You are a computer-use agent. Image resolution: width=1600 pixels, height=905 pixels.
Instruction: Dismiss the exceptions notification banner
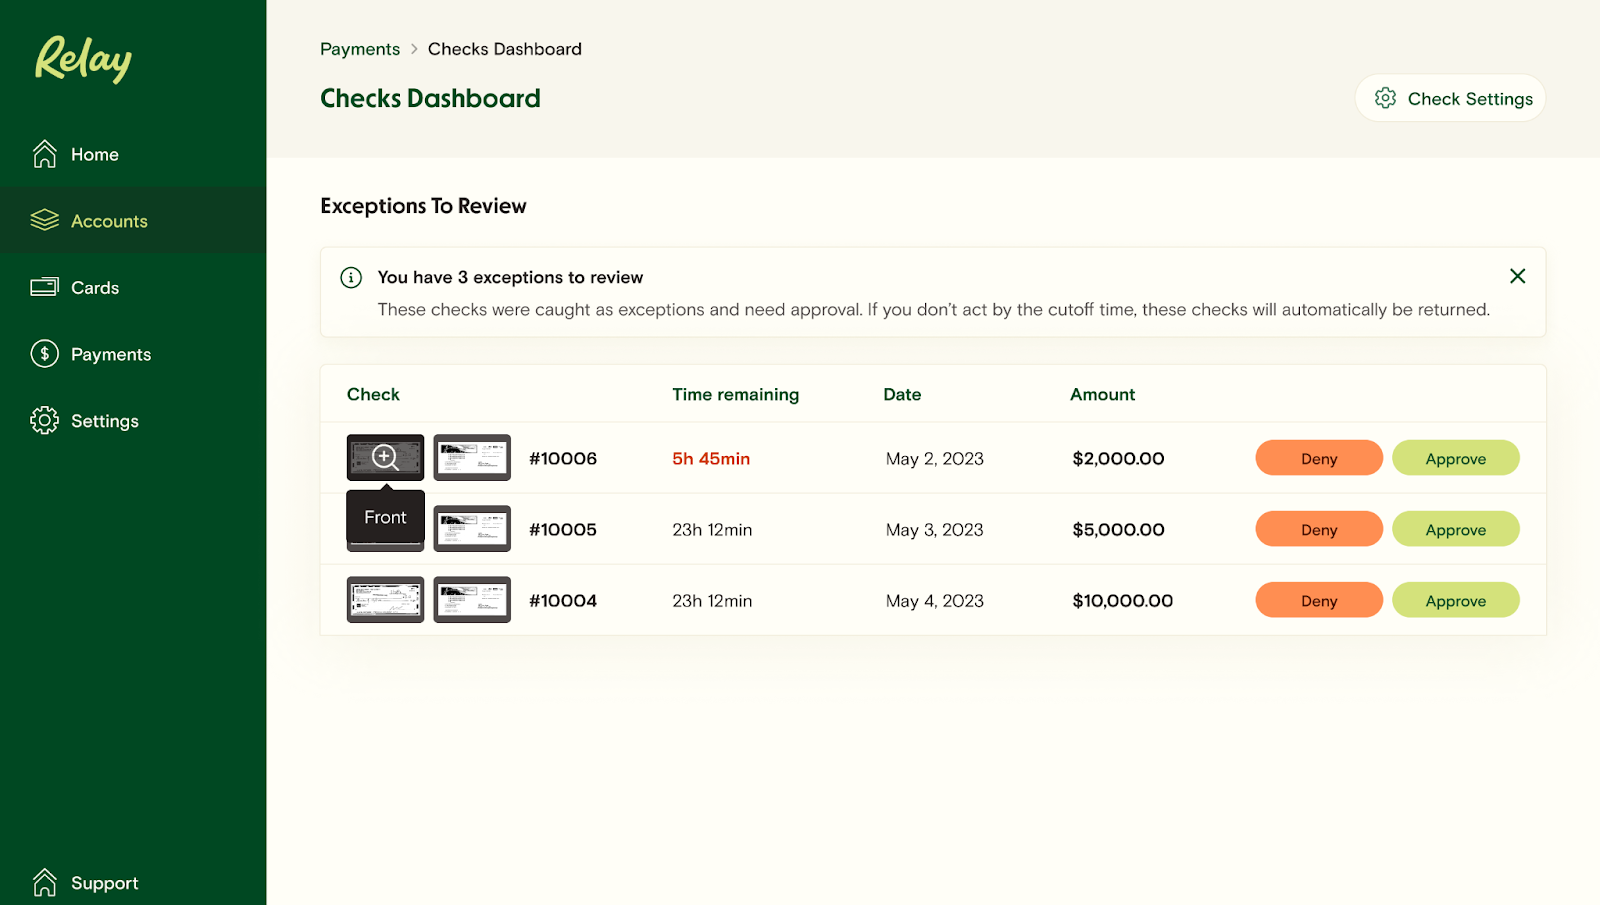1518,276
